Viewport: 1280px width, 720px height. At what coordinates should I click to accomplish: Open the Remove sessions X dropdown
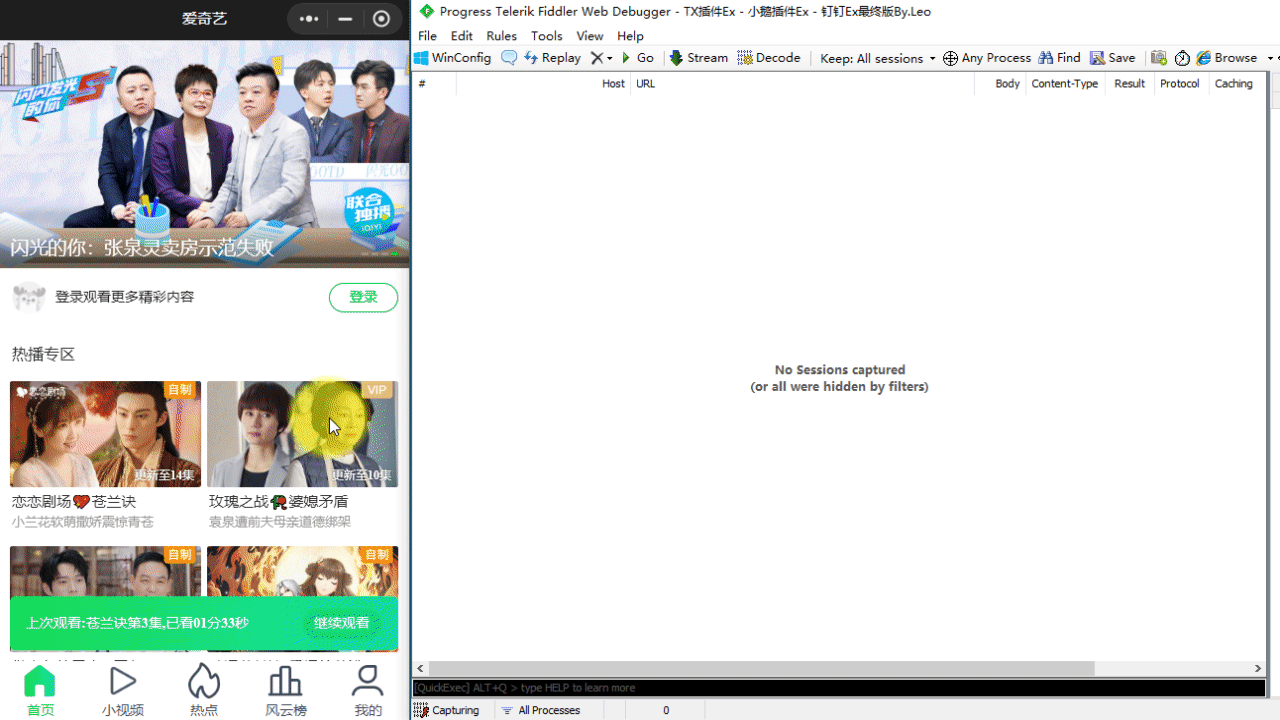coord(601,58)
